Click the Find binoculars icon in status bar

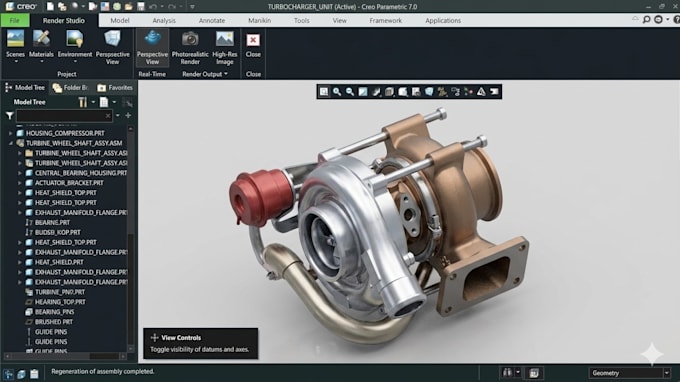(x=507, y=373)
